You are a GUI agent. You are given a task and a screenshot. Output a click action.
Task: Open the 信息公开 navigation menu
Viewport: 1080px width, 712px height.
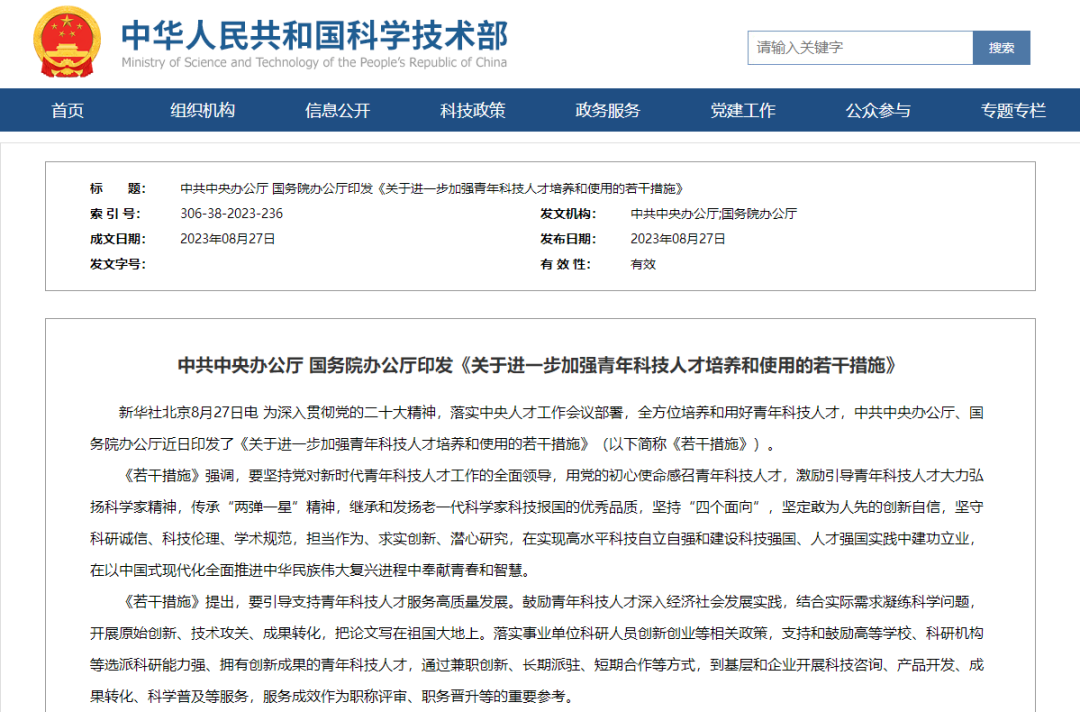338,110
